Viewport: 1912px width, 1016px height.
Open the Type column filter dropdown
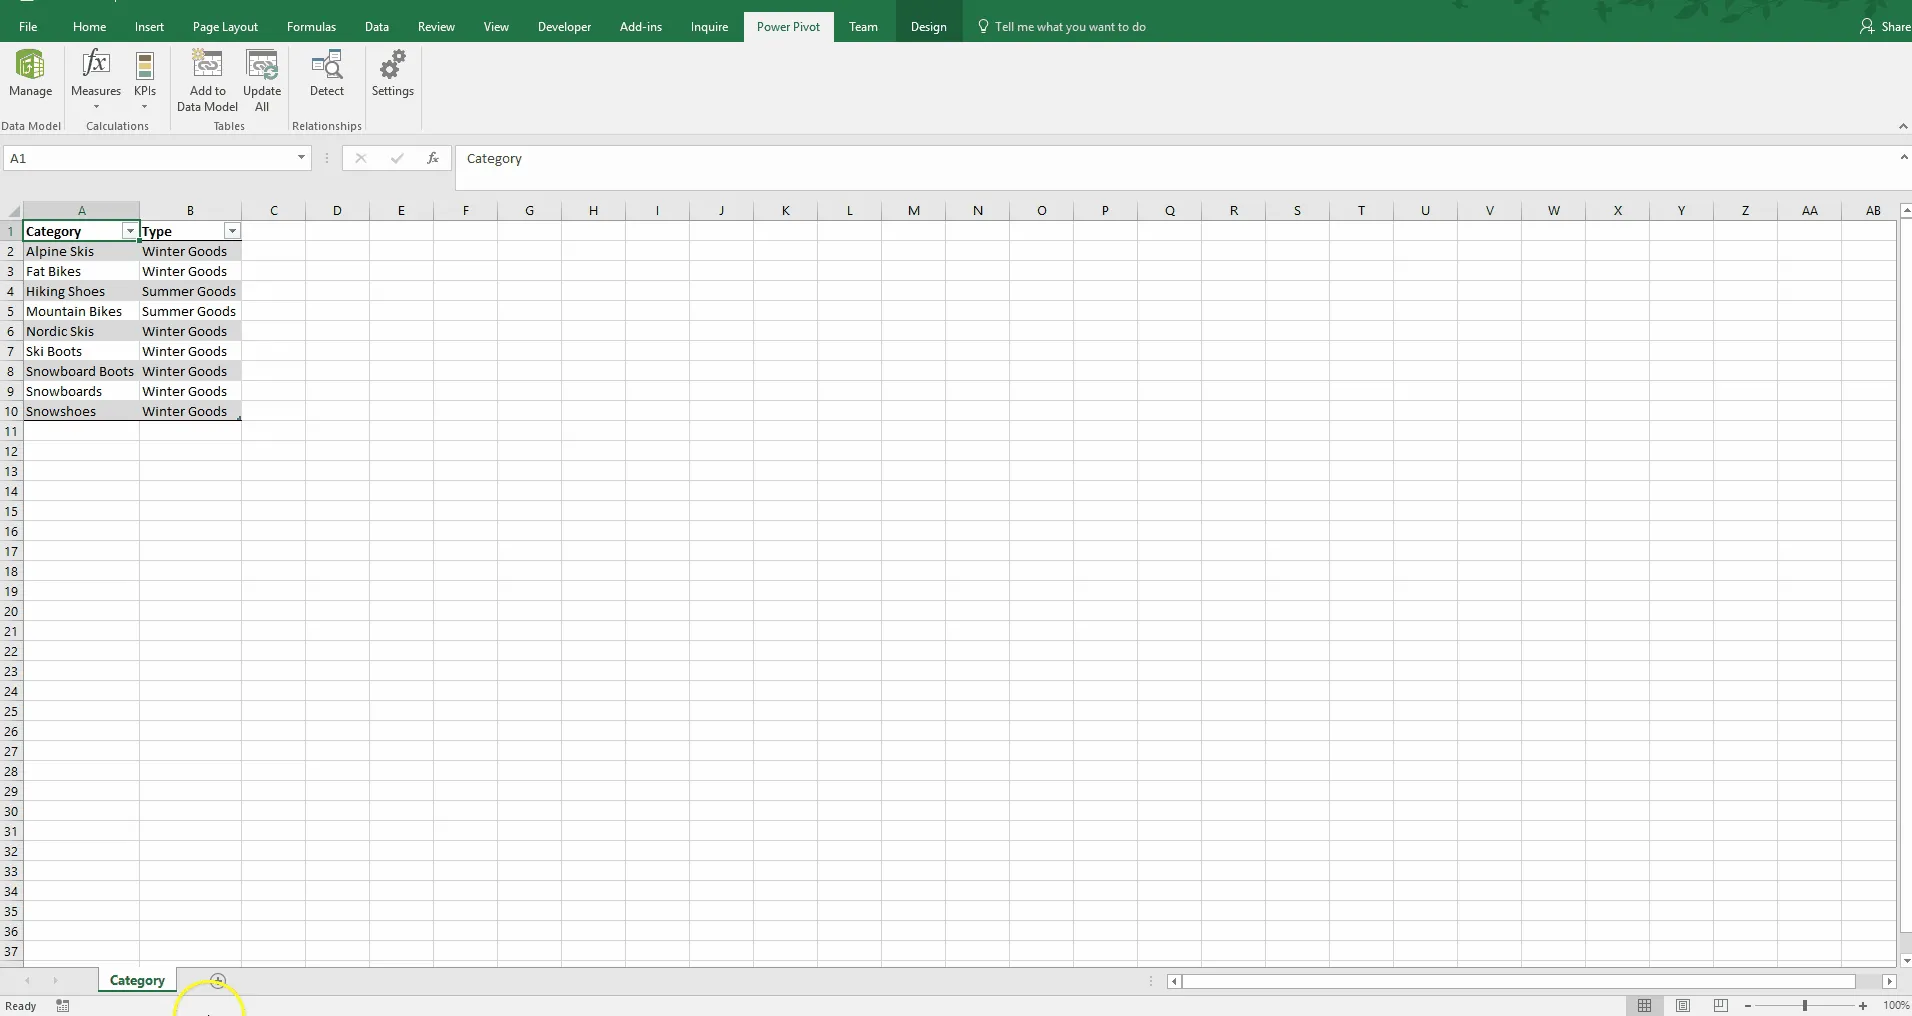coord(232,231)
